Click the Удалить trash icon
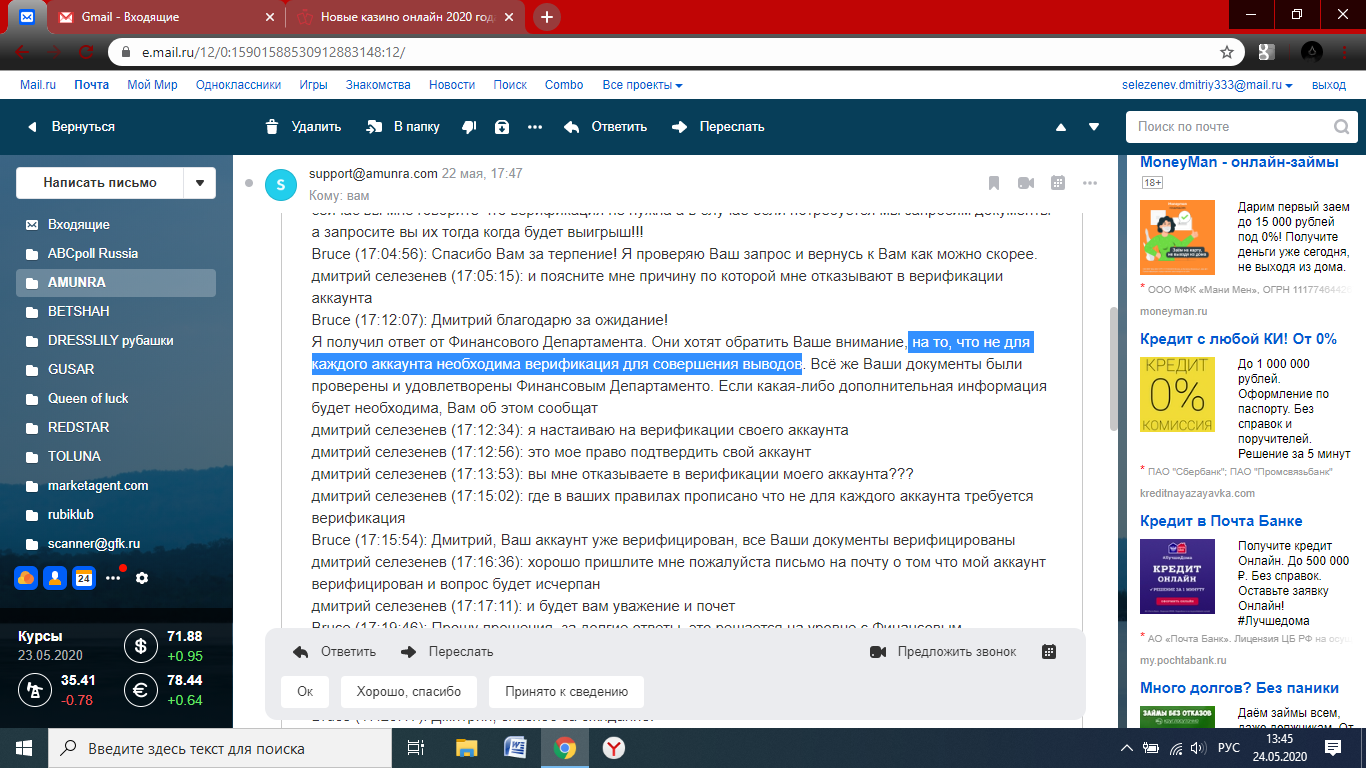 click(272, 127)
